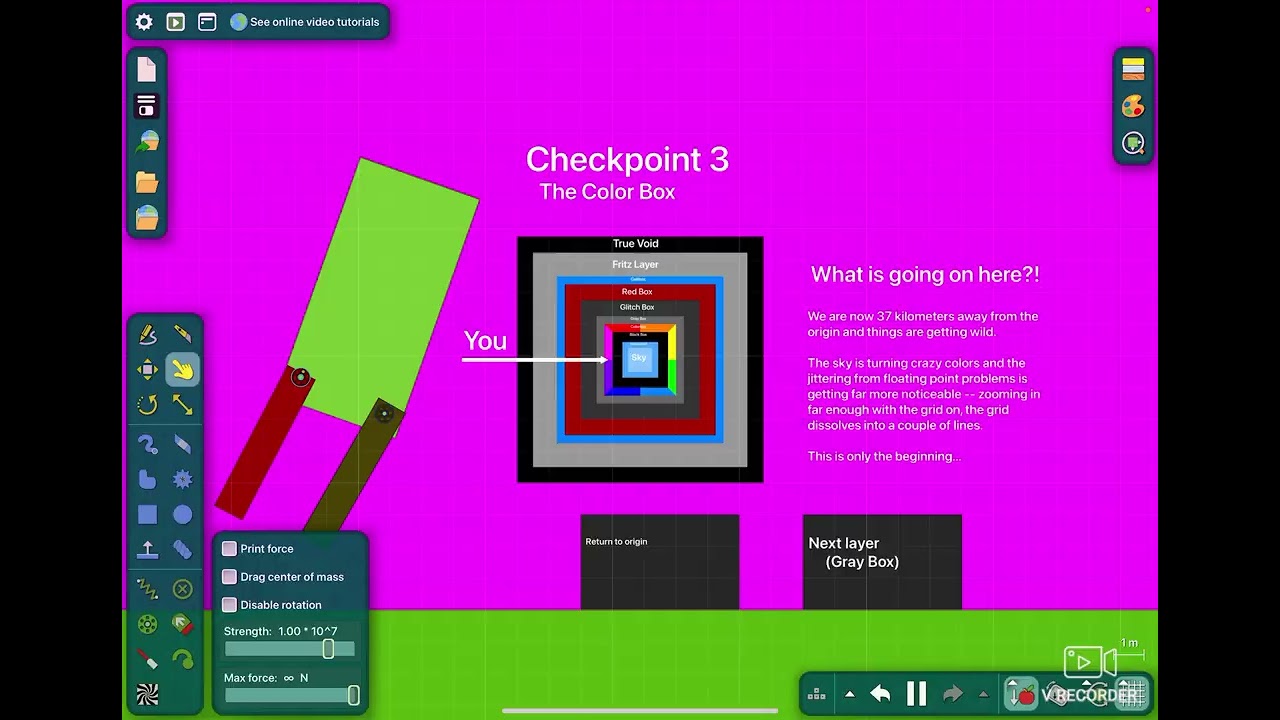Select the Brush tool
The image size is (1280, 720).
point(148,444)
